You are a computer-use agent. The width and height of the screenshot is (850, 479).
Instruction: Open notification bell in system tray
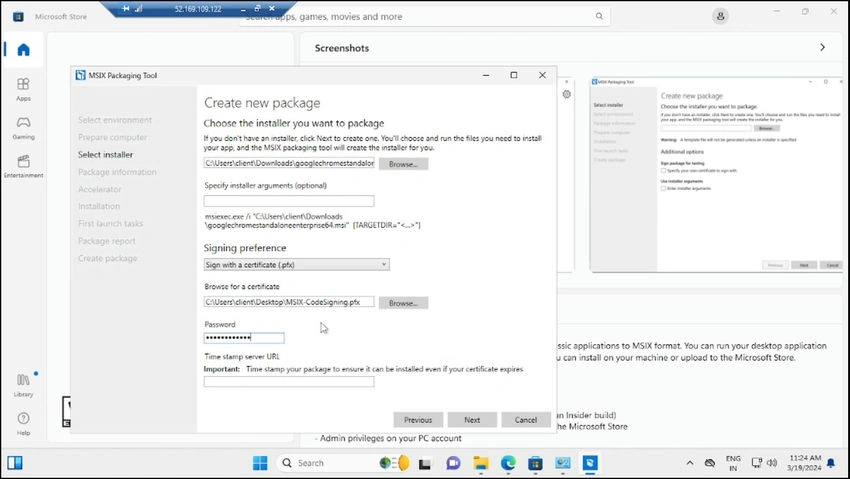click(x=831, y=463)
